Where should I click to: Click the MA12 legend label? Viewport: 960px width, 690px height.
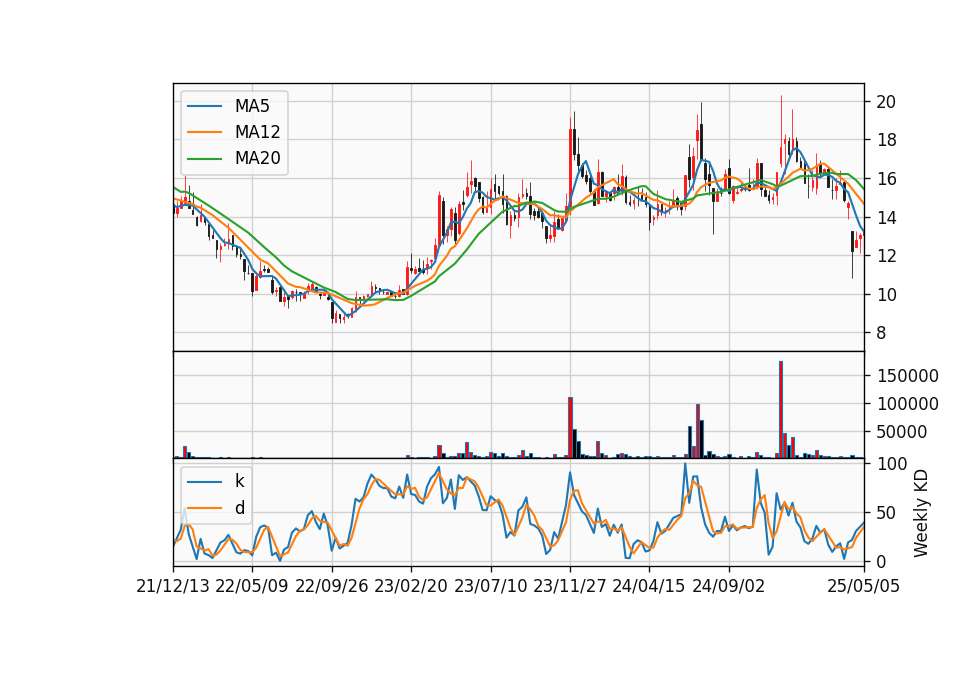(257, 132)
